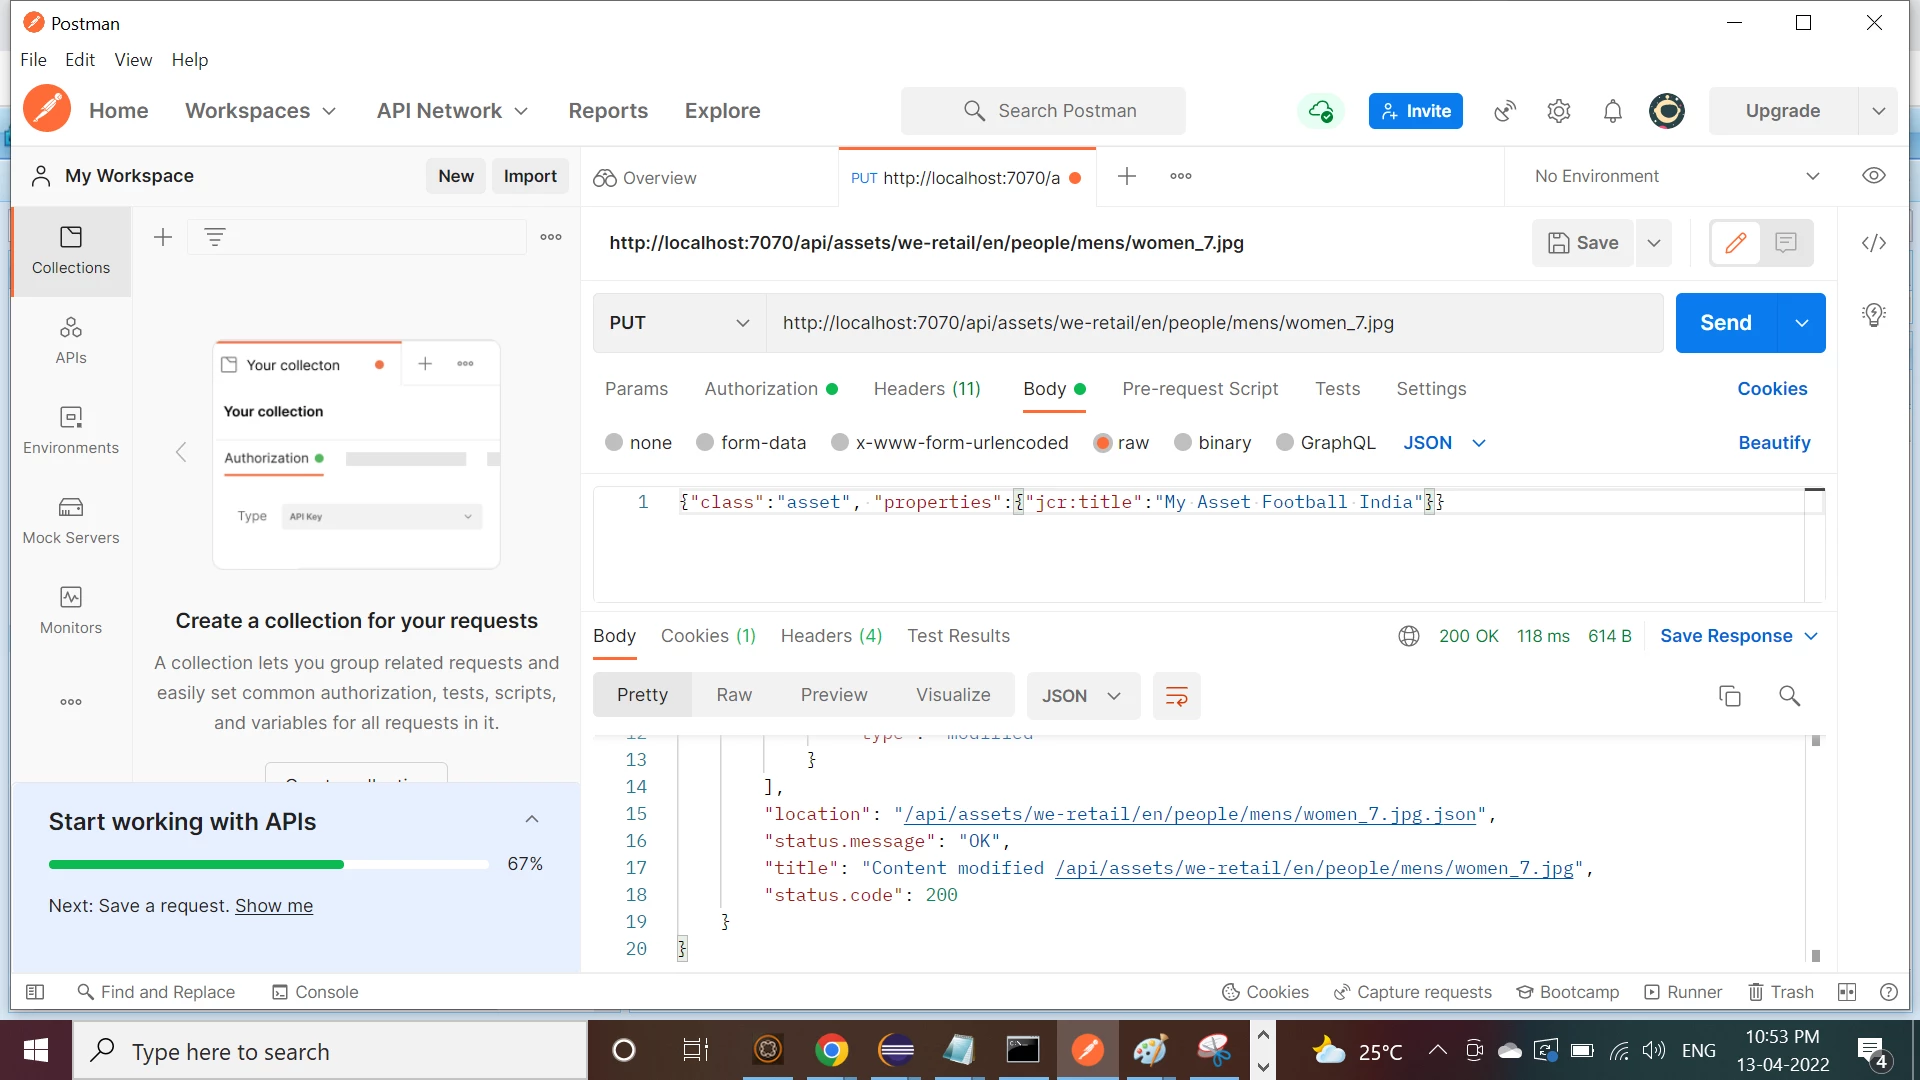Open the PUT method dropdown
This screenshot has height=1080, width=1920.
[679, 323]
